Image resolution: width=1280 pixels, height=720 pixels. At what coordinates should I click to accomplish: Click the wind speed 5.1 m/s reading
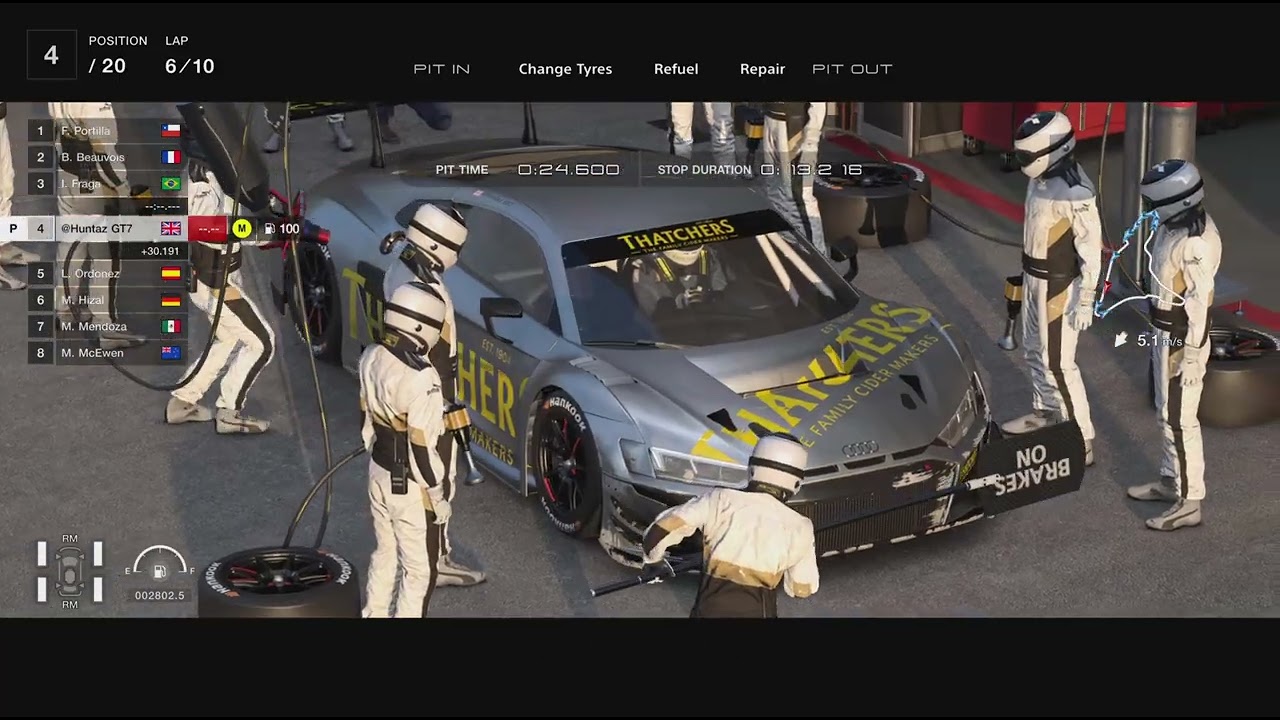point(1160,341)
